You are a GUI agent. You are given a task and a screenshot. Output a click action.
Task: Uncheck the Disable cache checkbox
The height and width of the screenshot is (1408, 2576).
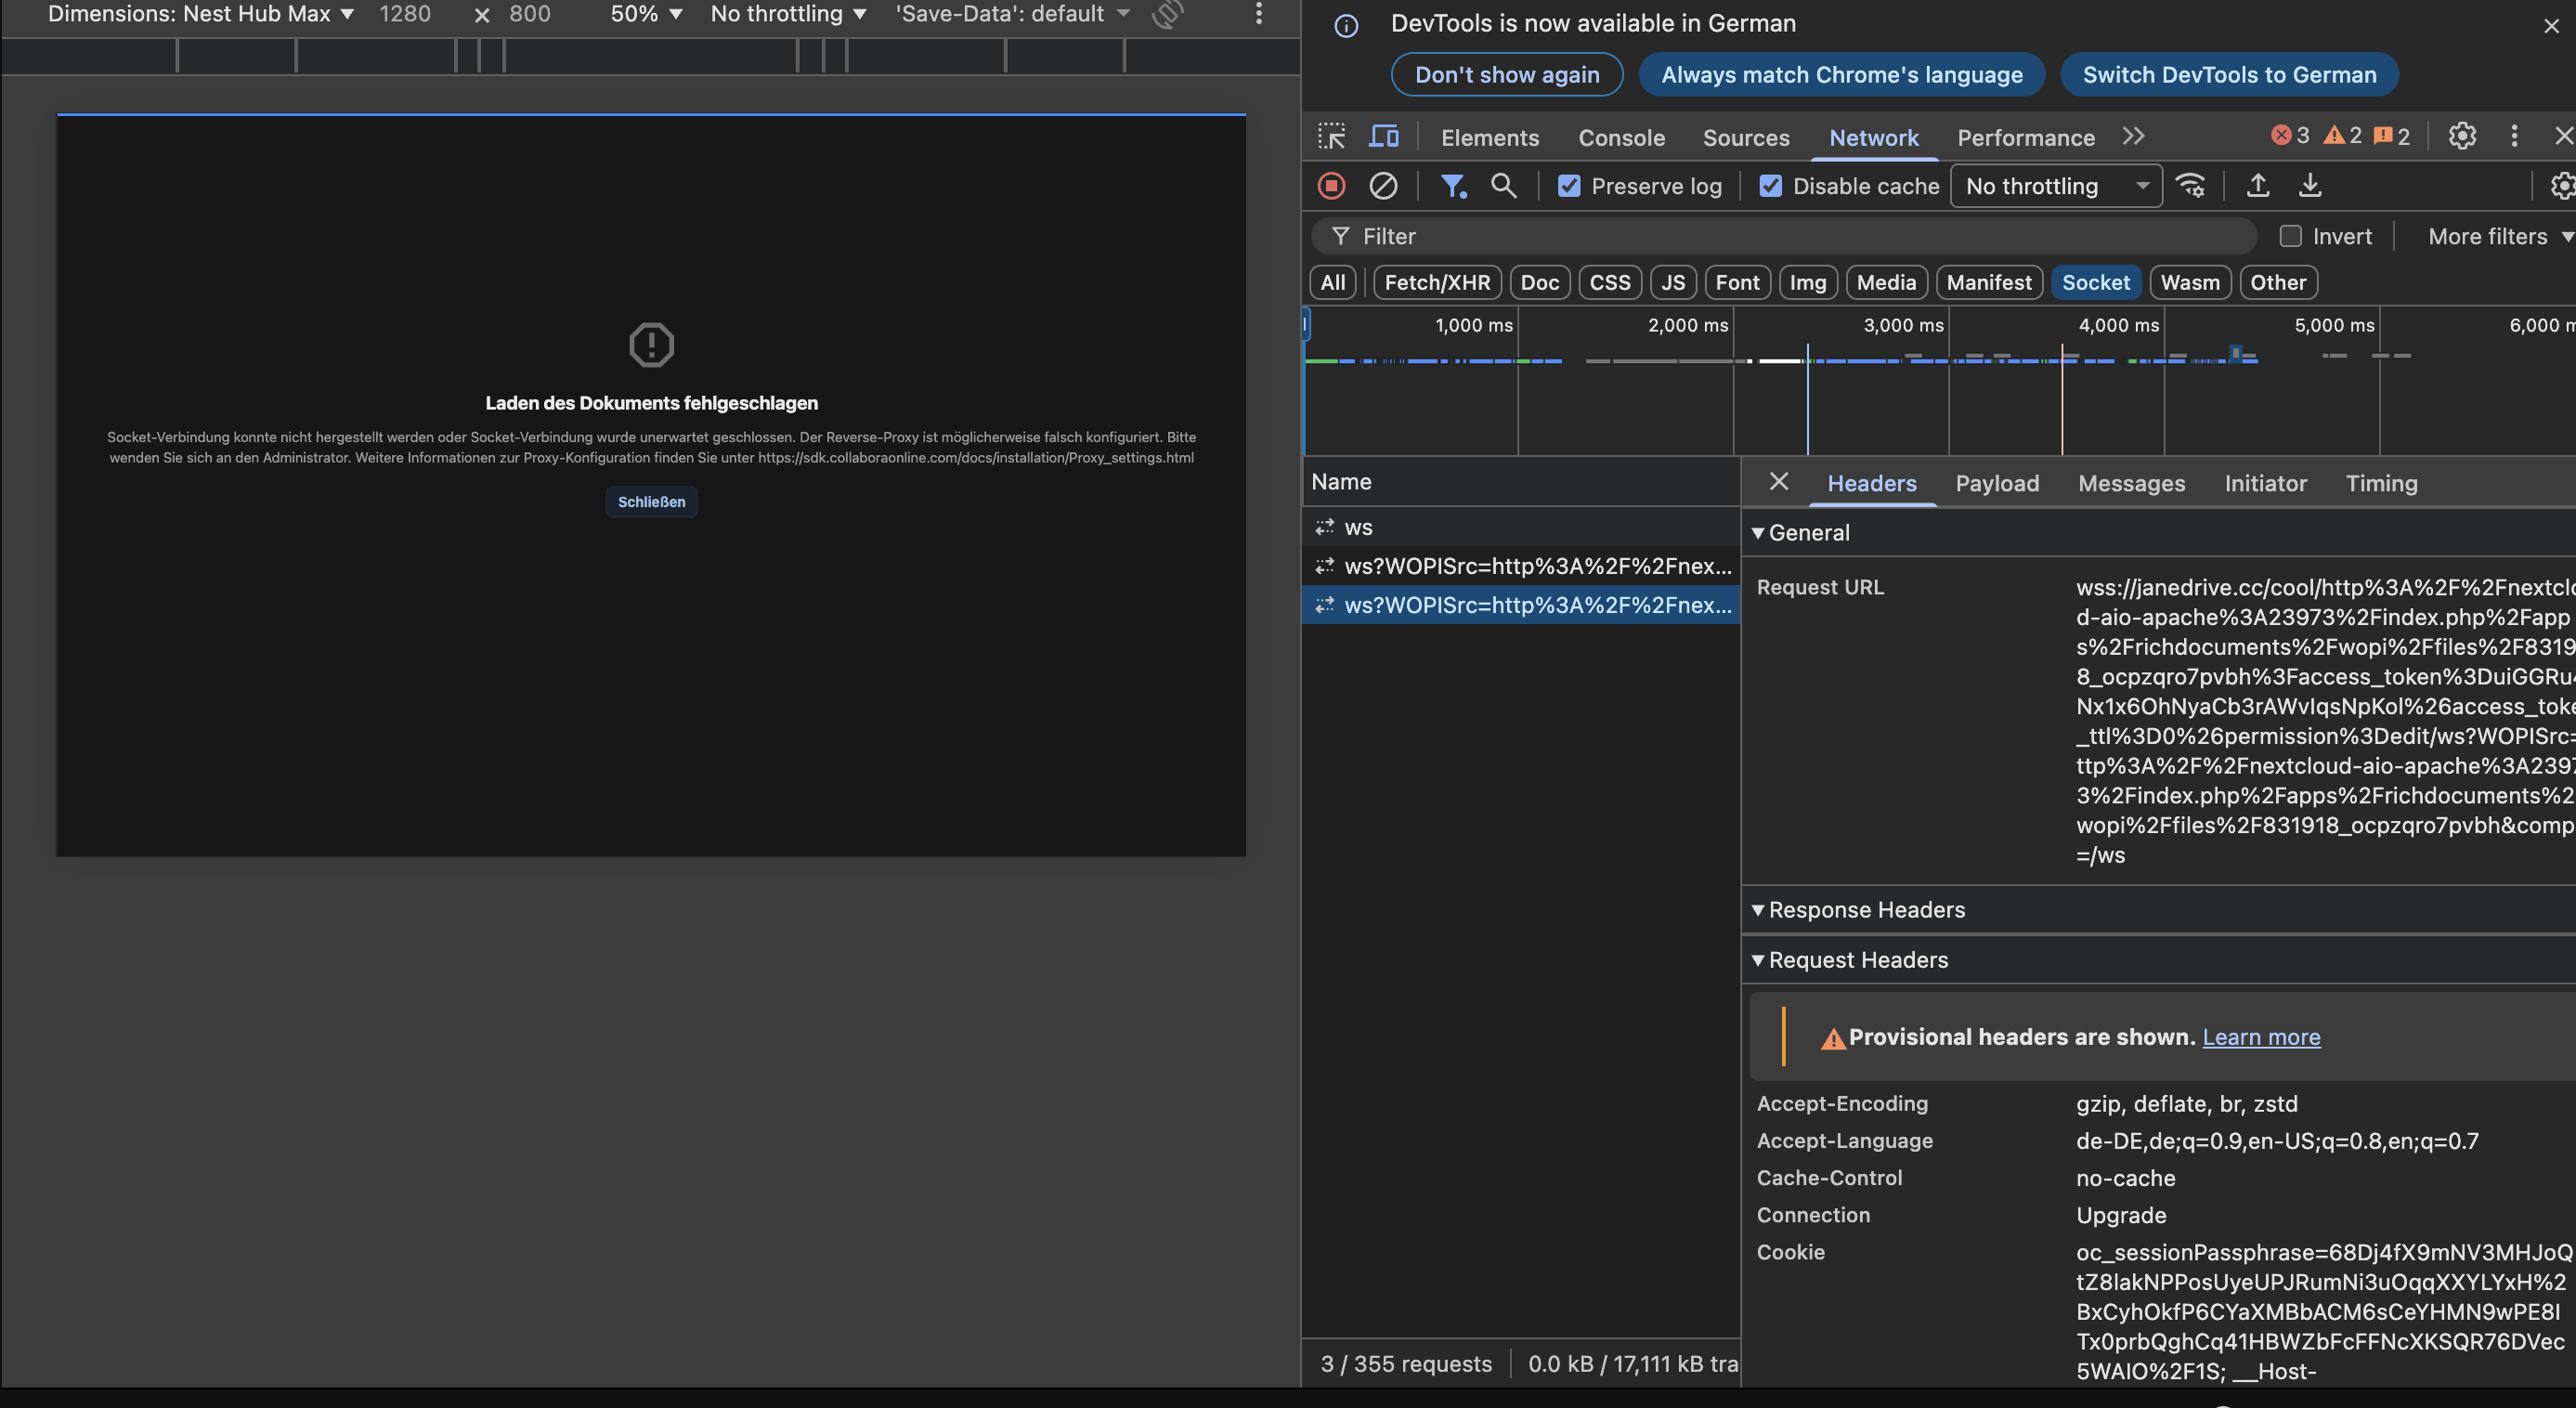tap(1770, 186)
